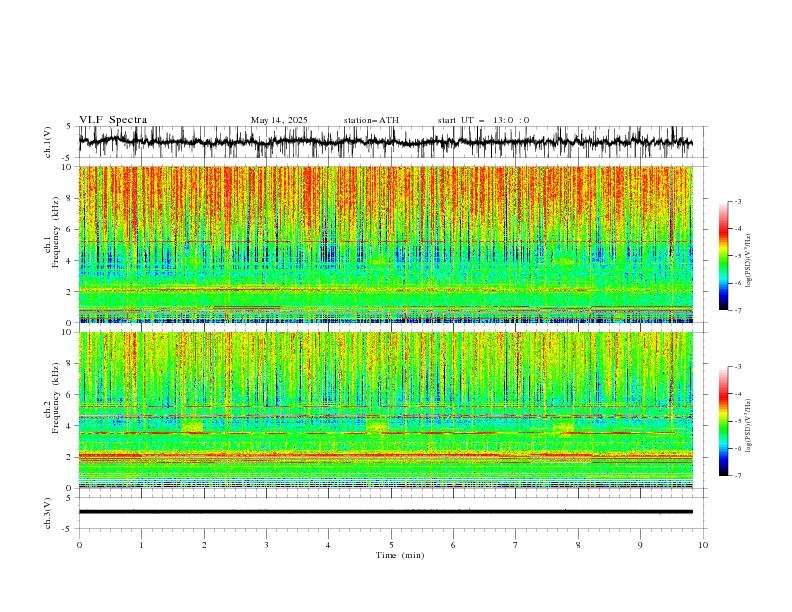792x612 pixels.
Task: Click the time axis tick label '9'
Action: (x=640, y=545)
